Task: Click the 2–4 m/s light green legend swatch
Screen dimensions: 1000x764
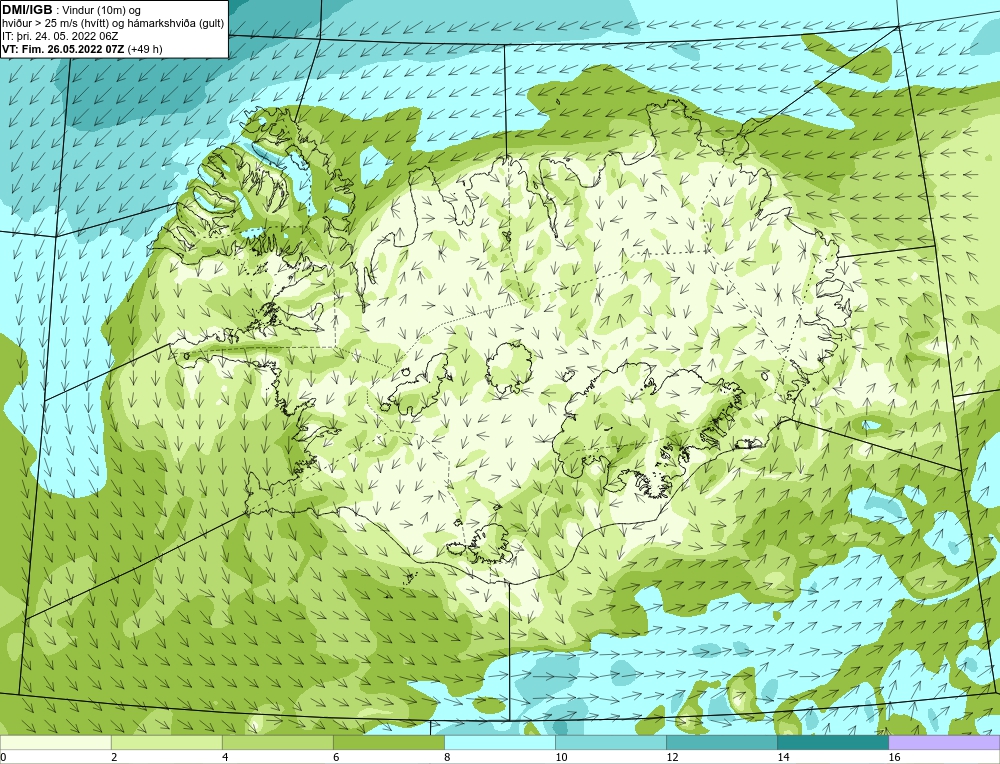Action: [x=166, y=742]
